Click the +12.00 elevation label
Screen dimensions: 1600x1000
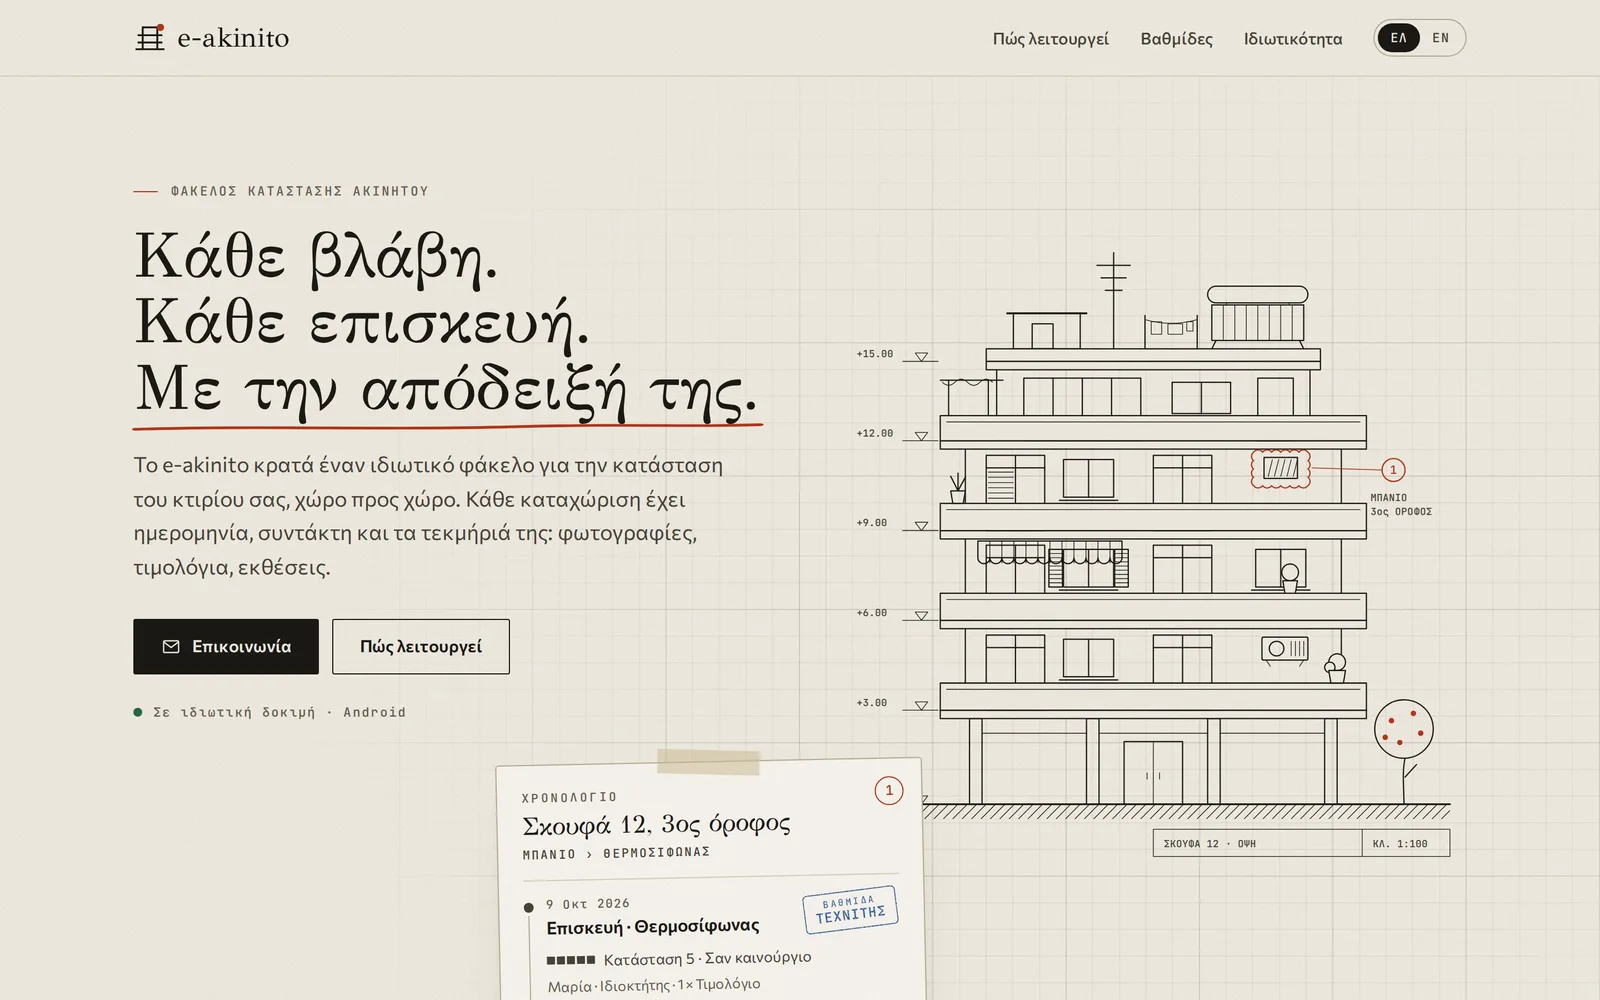point(875,433)
